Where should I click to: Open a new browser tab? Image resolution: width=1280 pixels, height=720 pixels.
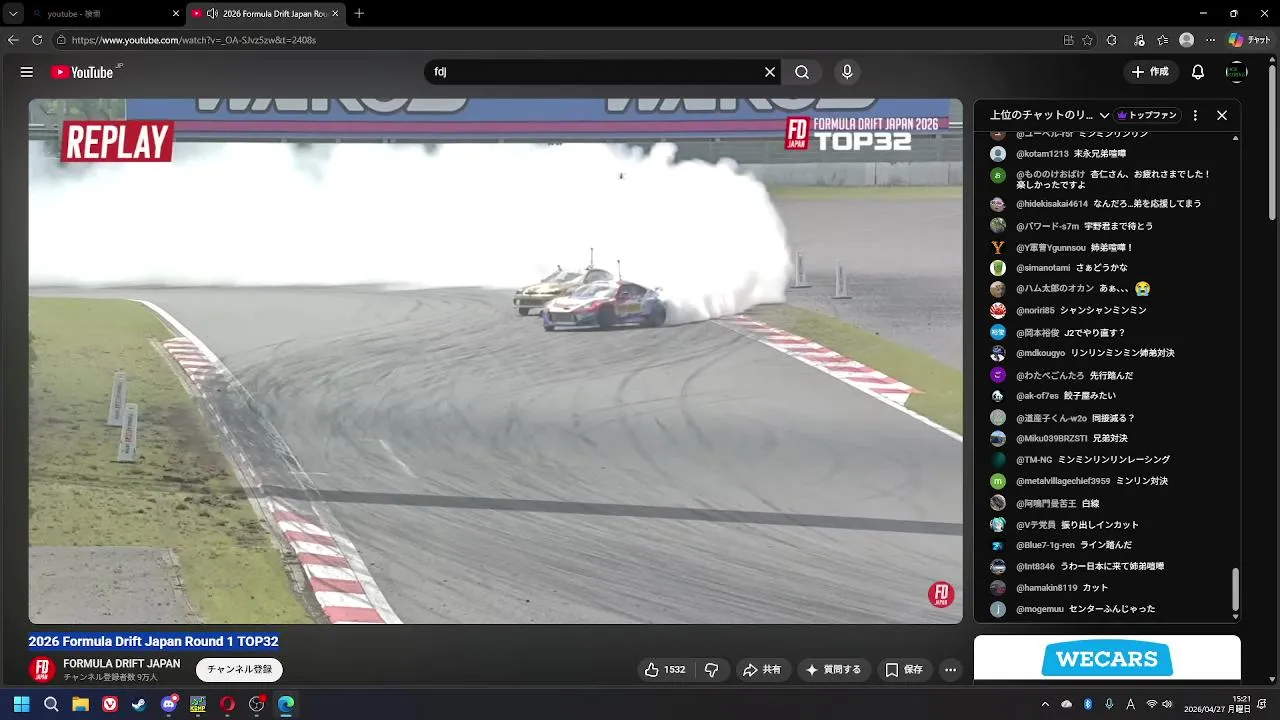tap(359, 13)
